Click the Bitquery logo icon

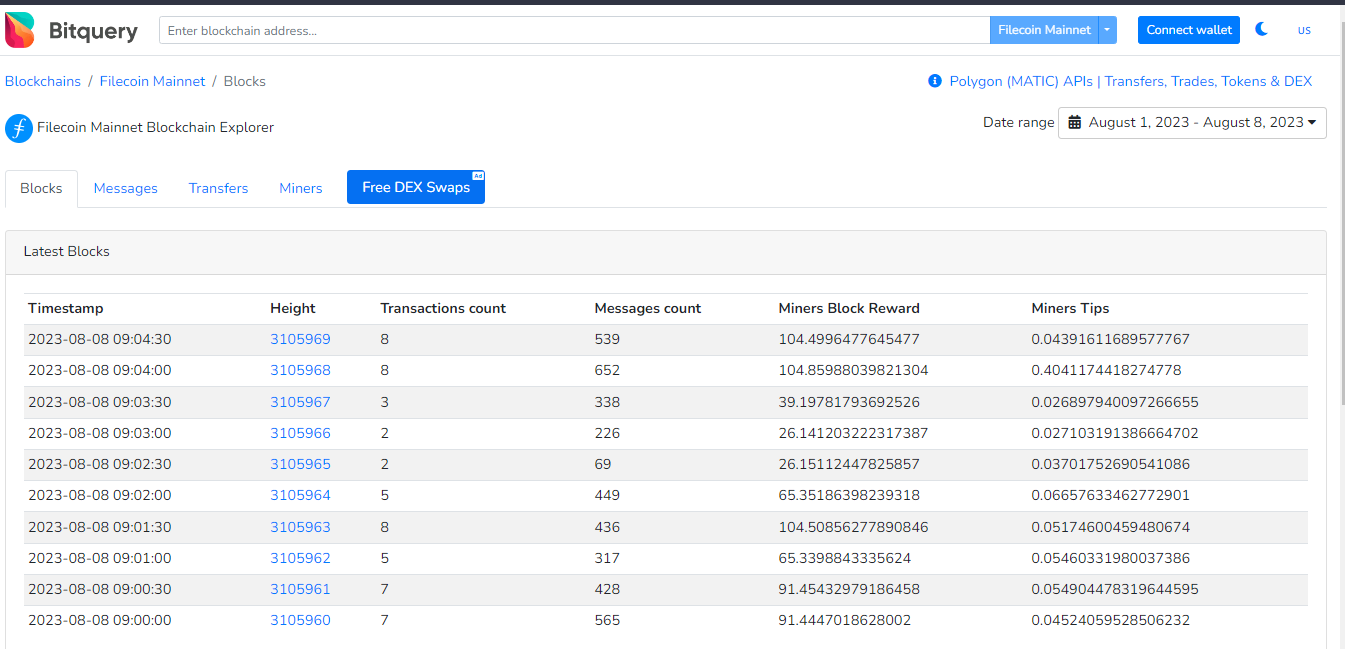pos(19,30)
